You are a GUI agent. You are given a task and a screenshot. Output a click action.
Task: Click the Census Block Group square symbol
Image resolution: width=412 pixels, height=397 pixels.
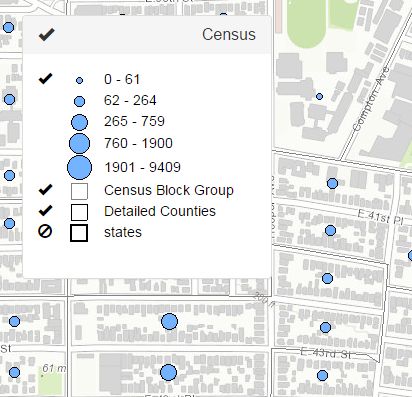(79, 191)
